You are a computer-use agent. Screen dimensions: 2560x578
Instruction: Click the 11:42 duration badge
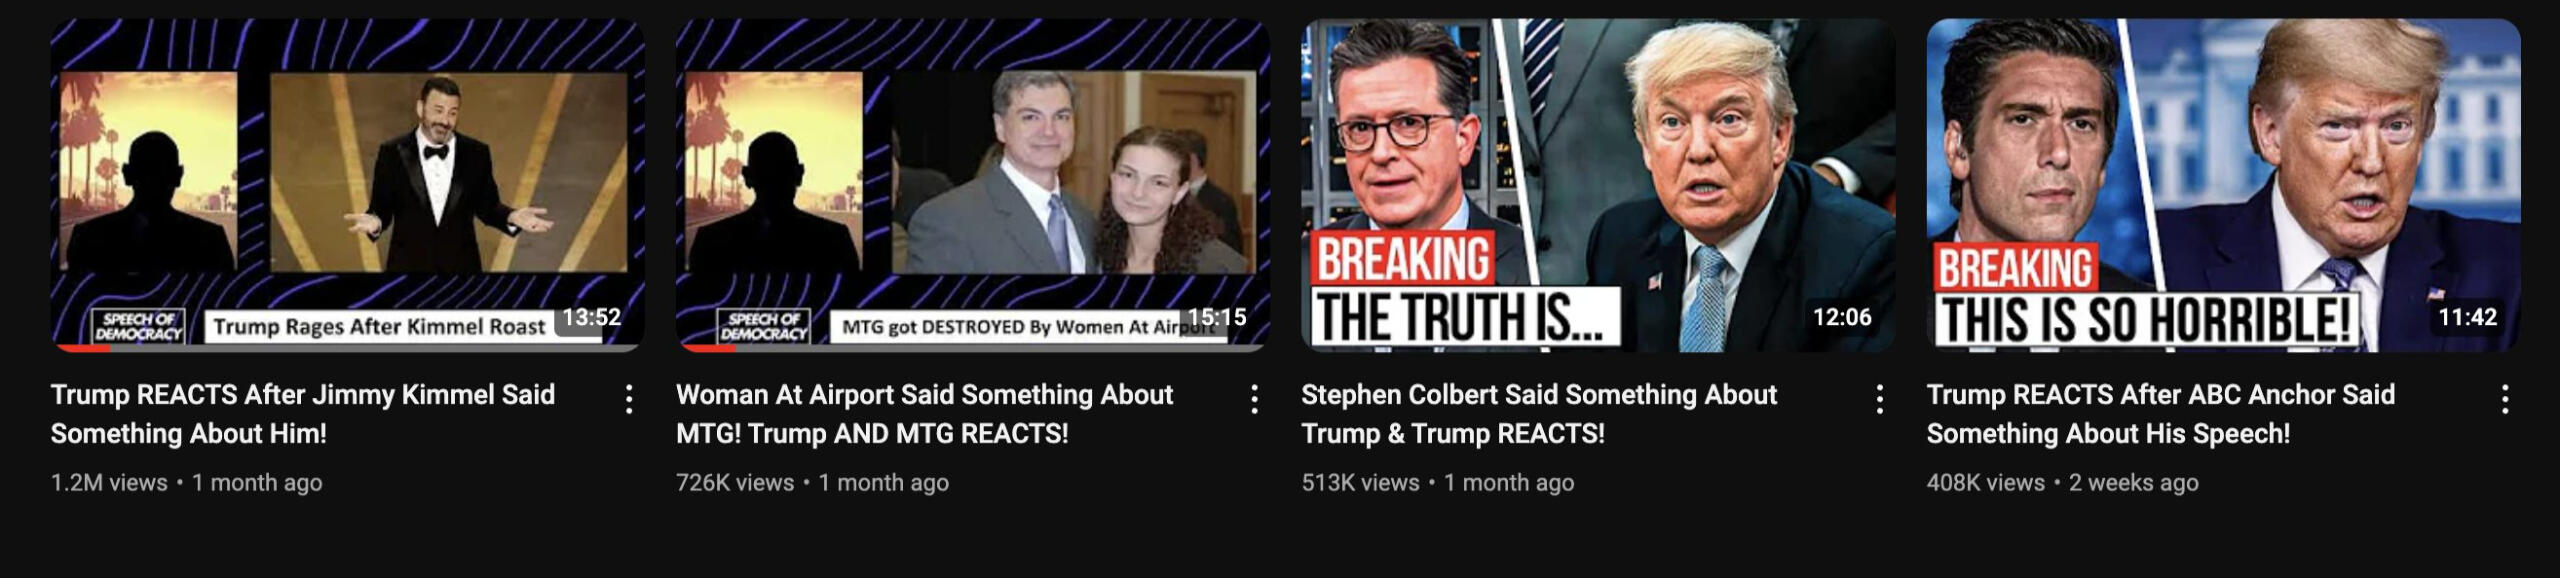click(x=2468, y=317)
